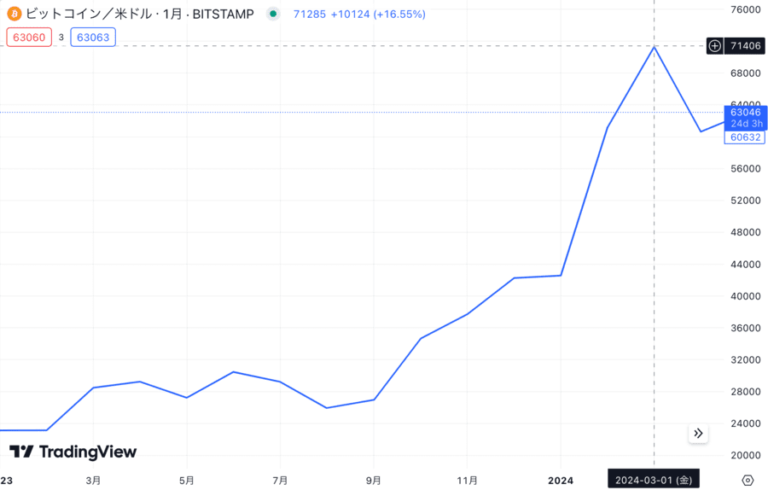
Task: Click the blue 63063 buy price button
Action: coord(93,37)
